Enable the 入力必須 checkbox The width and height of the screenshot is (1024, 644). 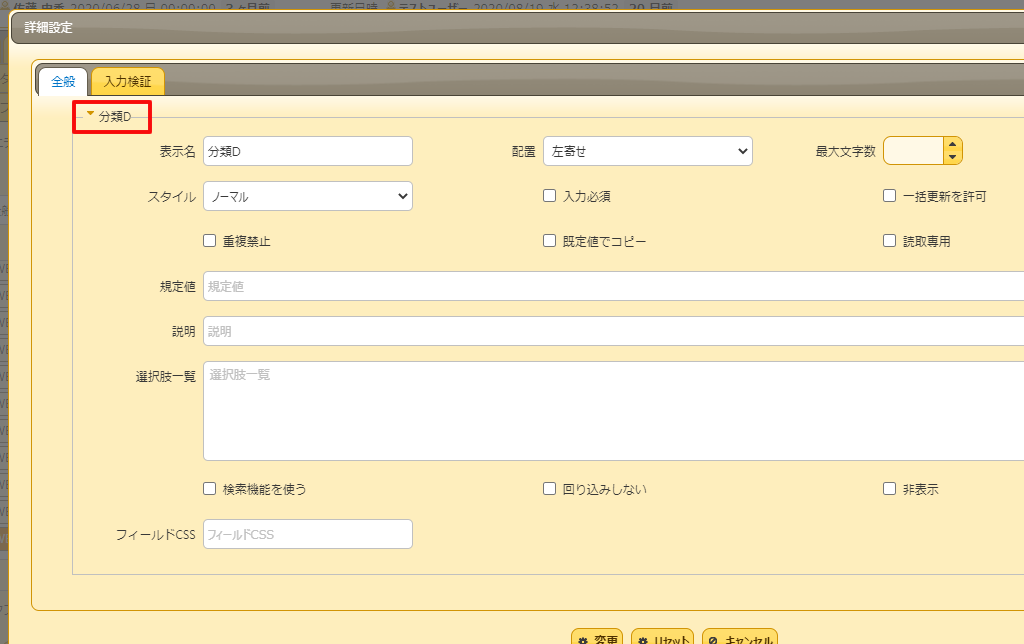tap(549, 196)
